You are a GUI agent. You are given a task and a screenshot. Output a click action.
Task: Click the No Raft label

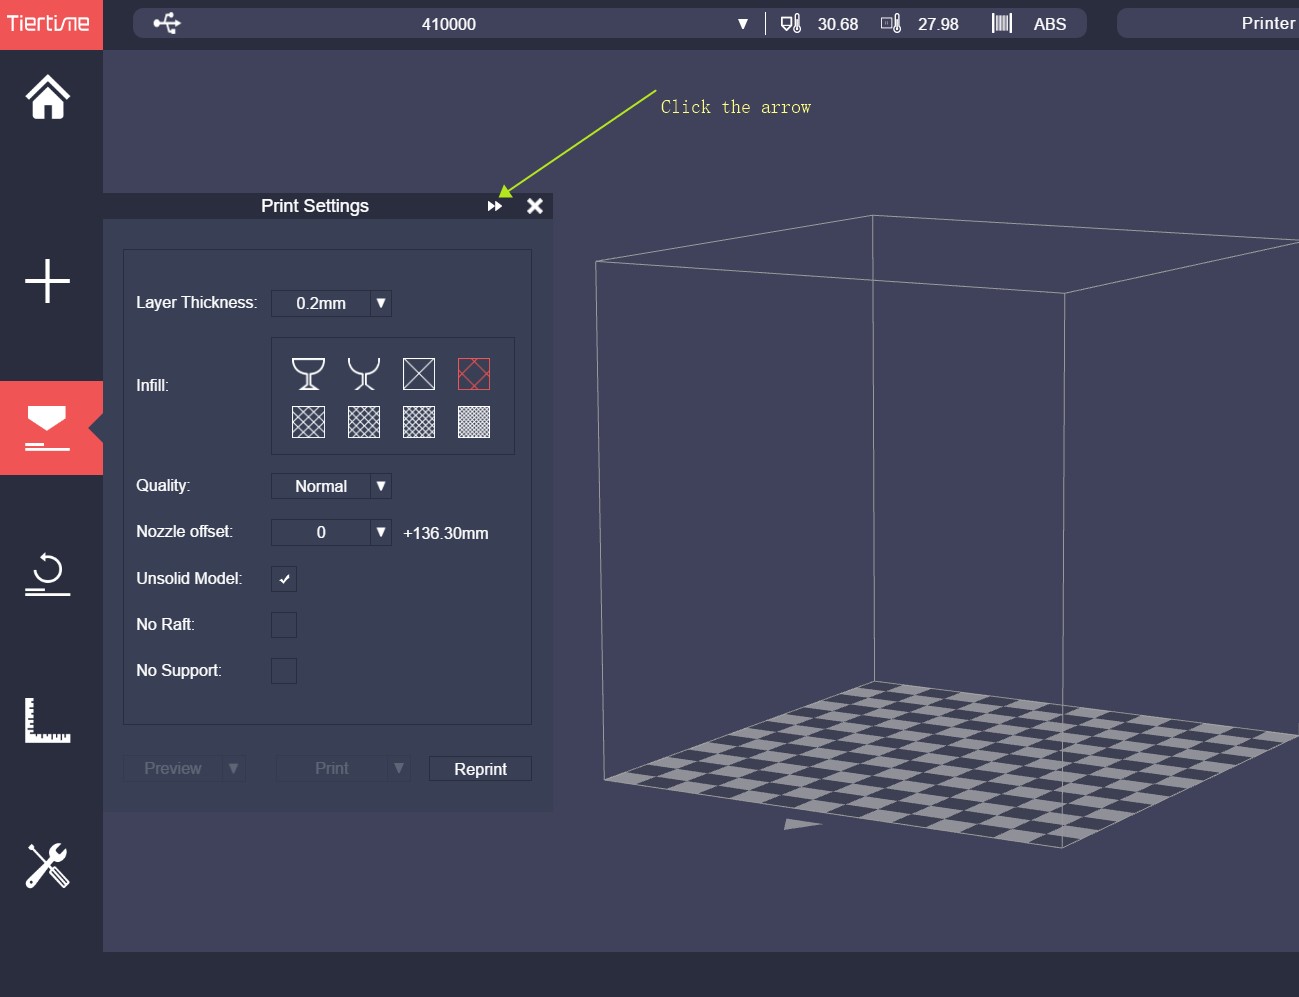(x=166, y=624)
